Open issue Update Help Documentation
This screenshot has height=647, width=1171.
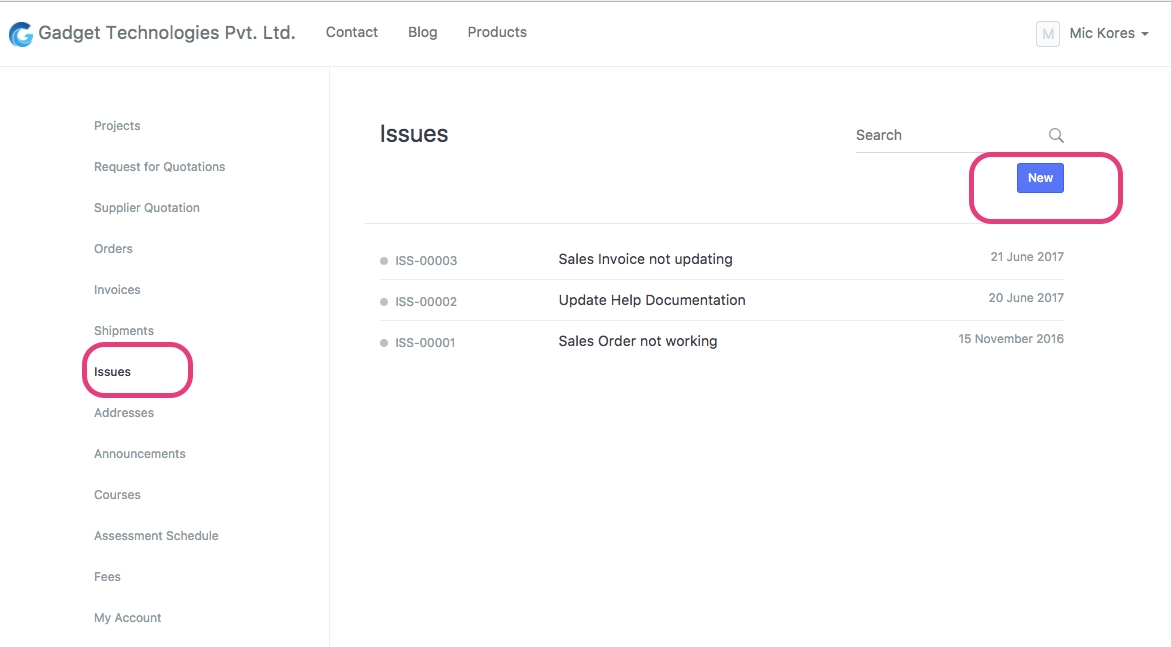(651, 300)
